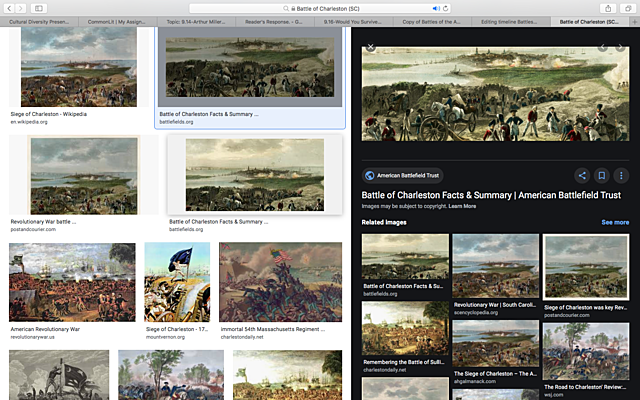
Task: Open related Siege of Charleston was key Rev image
Action: (x=586, y=267)
